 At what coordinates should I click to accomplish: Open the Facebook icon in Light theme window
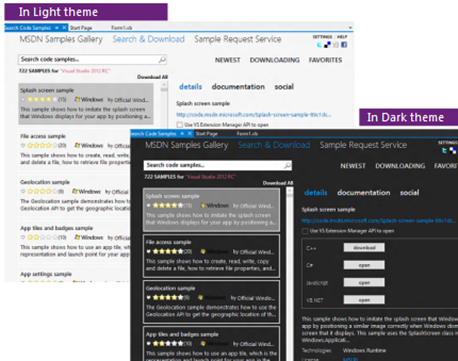[344, 45]
